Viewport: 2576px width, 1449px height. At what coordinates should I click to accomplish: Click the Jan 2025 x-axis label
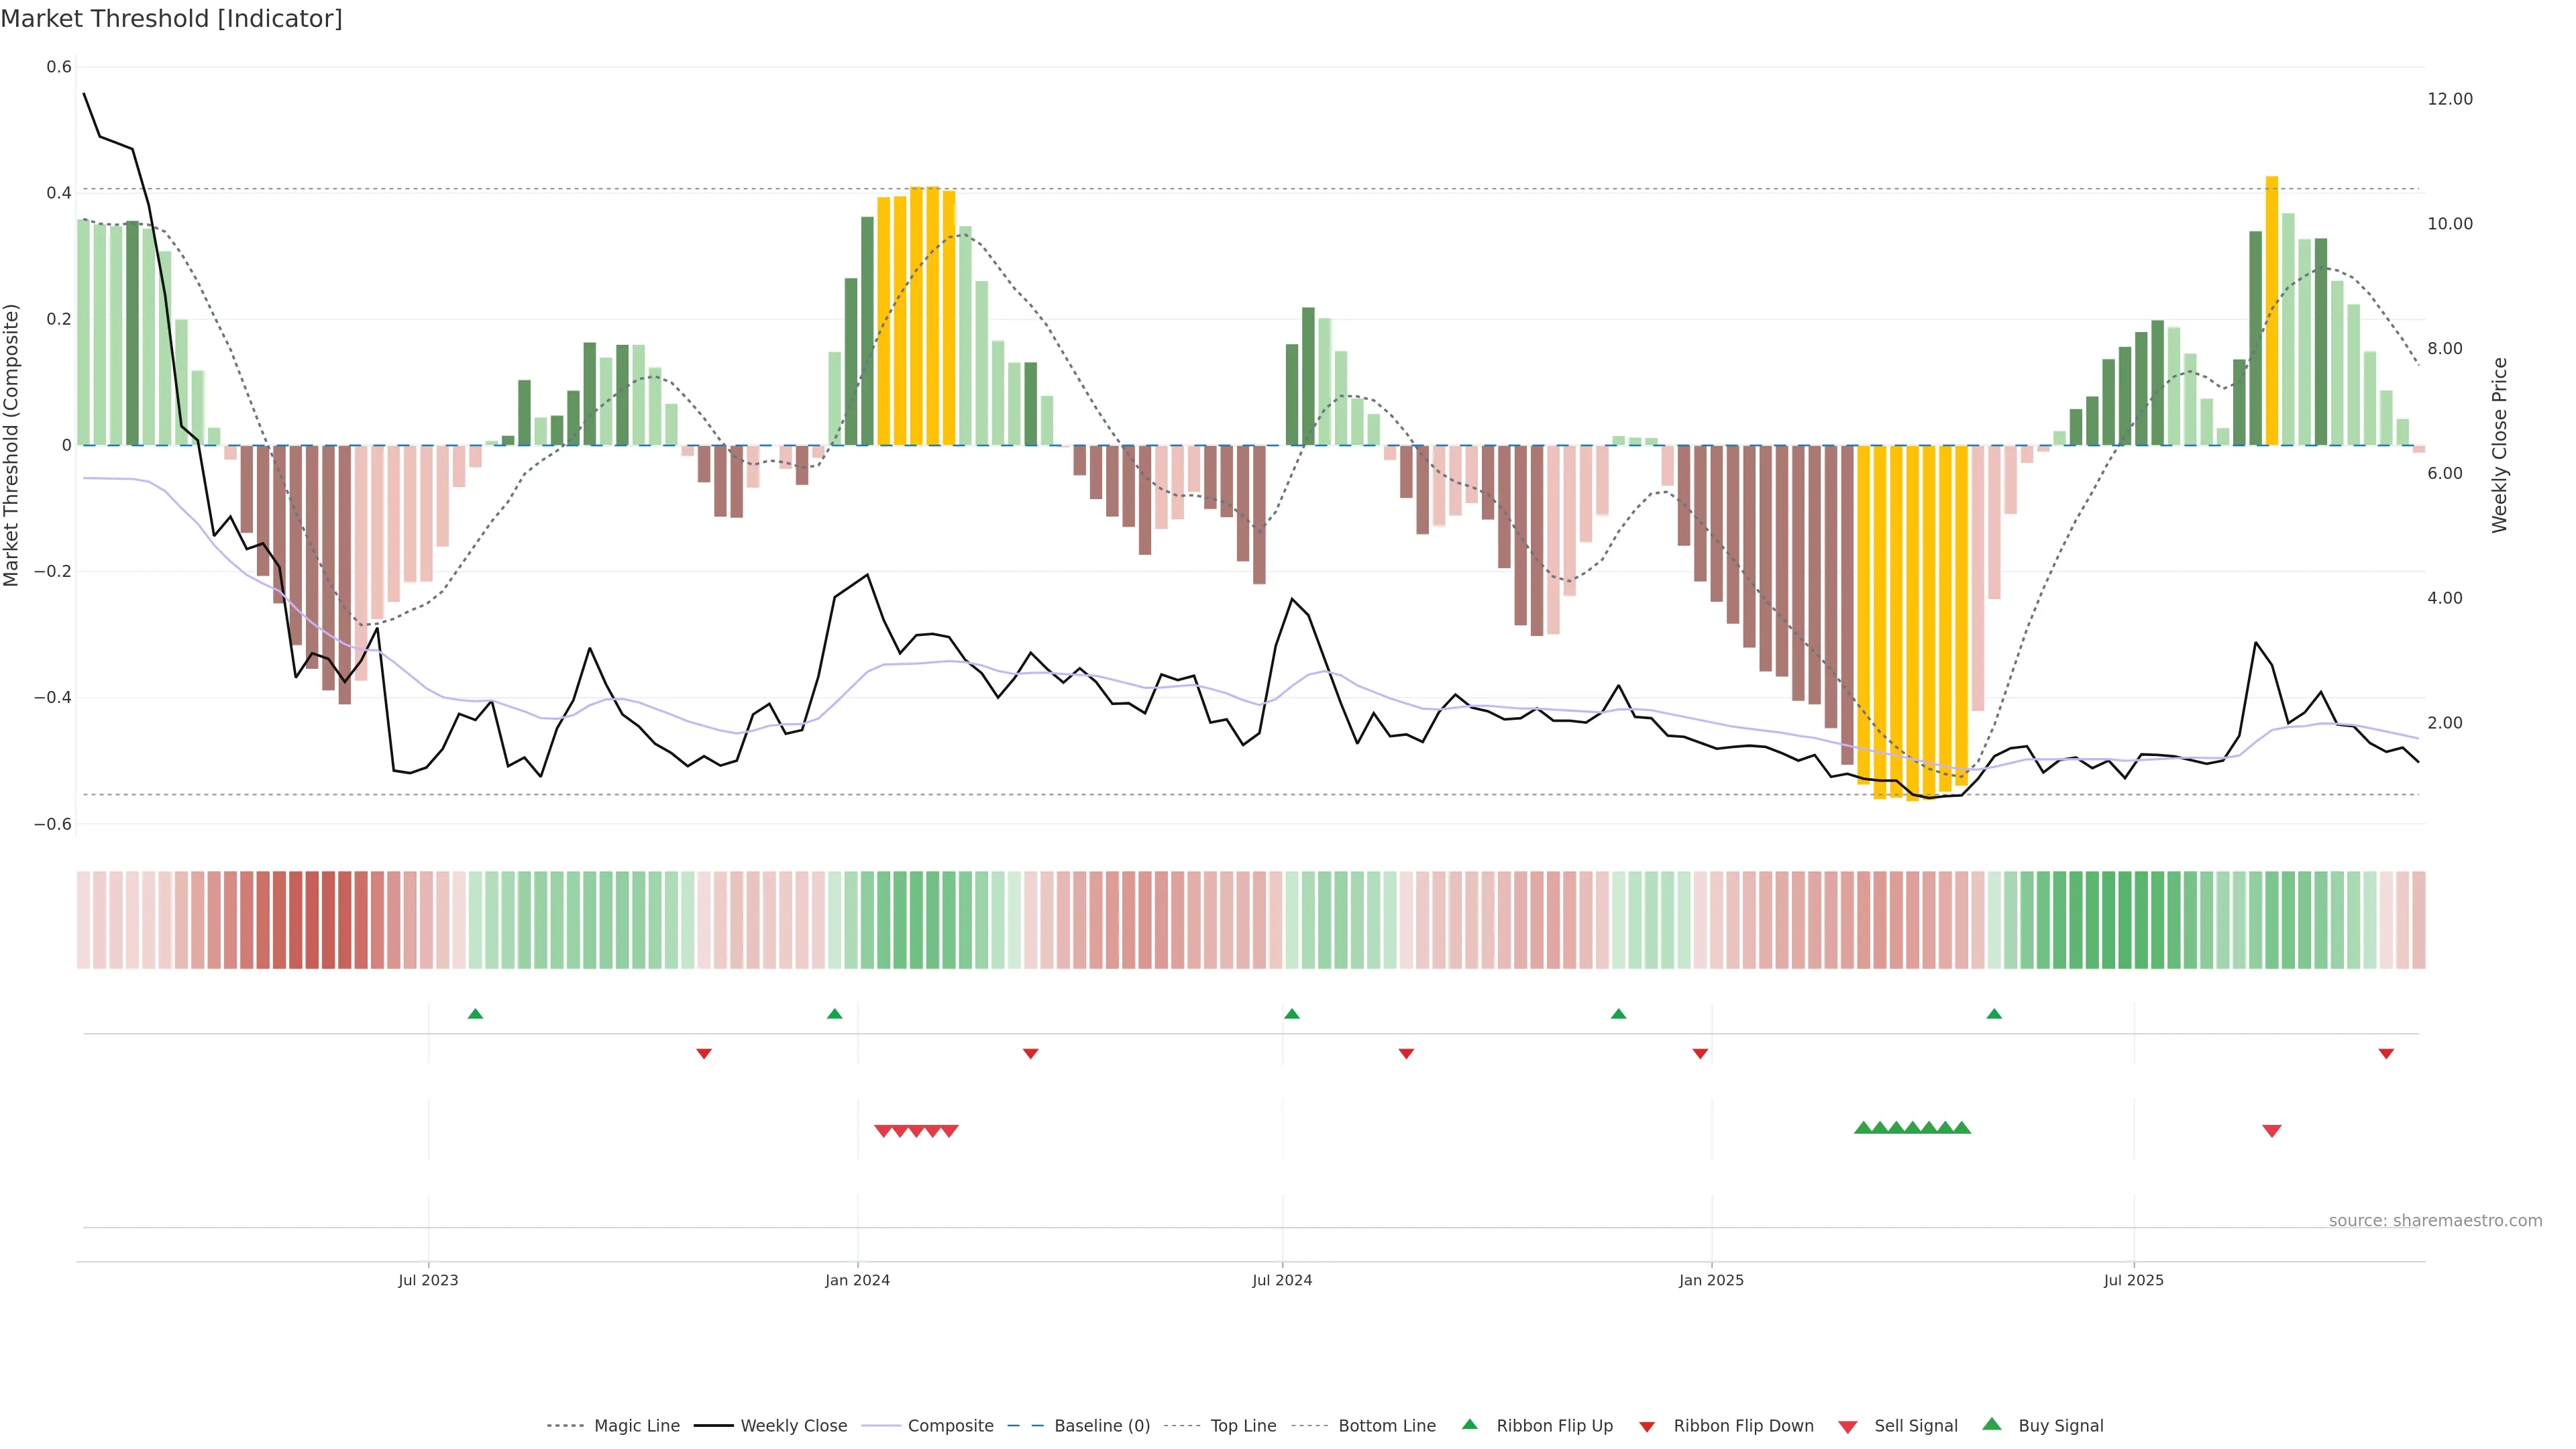1711,1280
